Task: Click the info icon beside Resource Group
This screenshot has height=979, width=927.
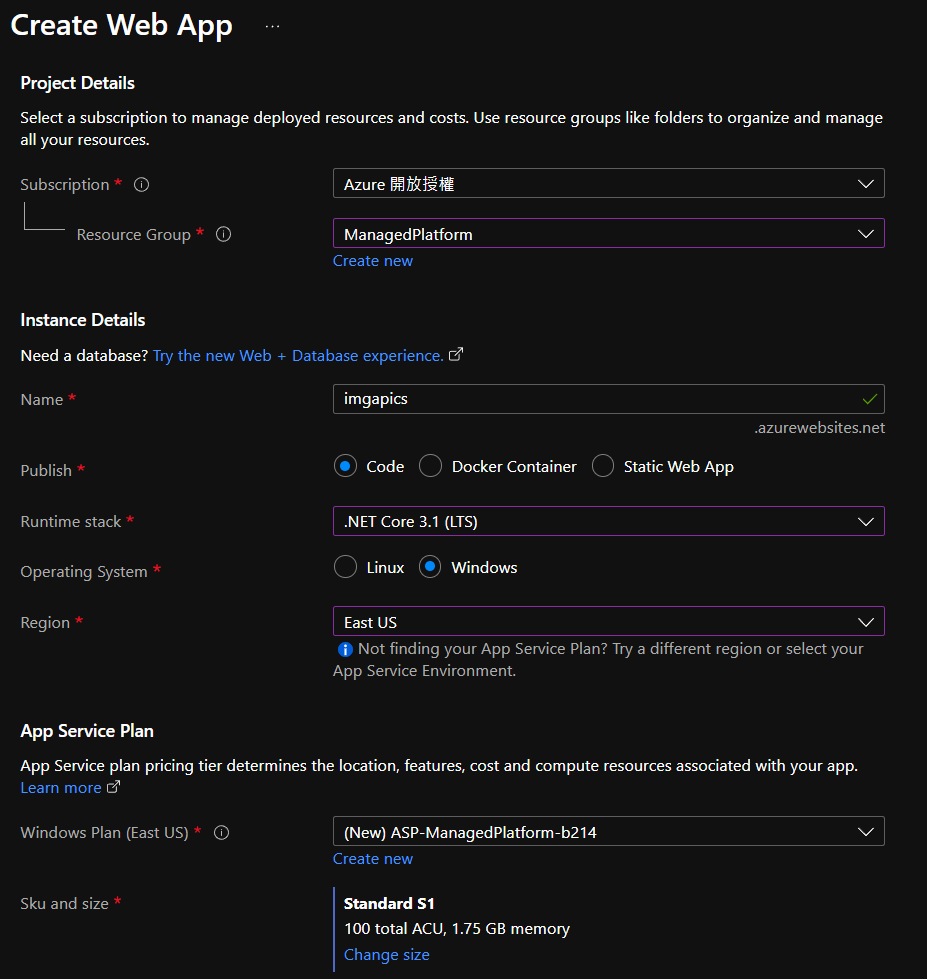Action: [x=224, y=234]
